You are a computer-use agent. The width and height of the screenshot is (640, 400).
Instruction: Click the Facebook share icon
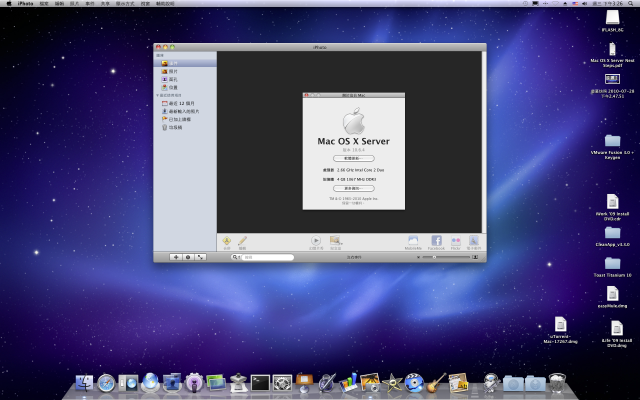[436, 241]
